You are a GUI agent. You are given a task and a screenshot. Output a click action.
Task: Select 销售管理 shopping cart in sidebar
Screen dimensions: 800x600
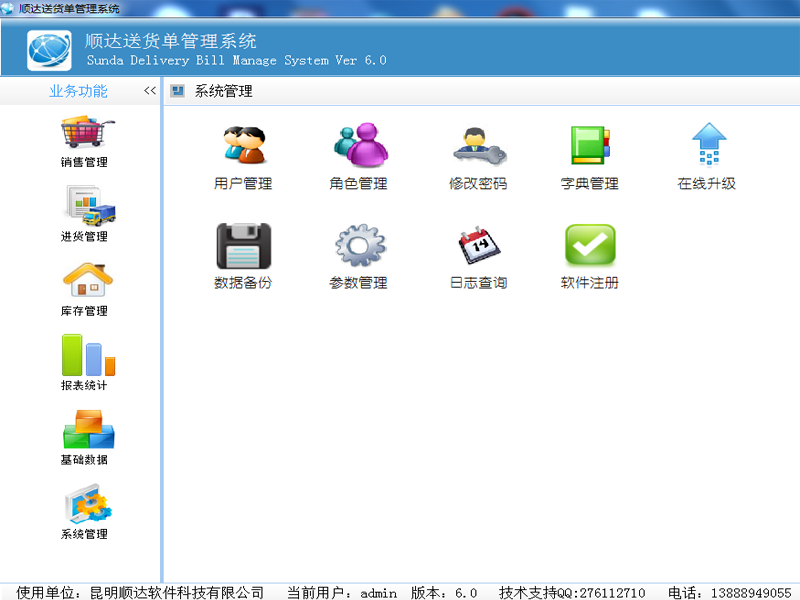tap(85, 135)
